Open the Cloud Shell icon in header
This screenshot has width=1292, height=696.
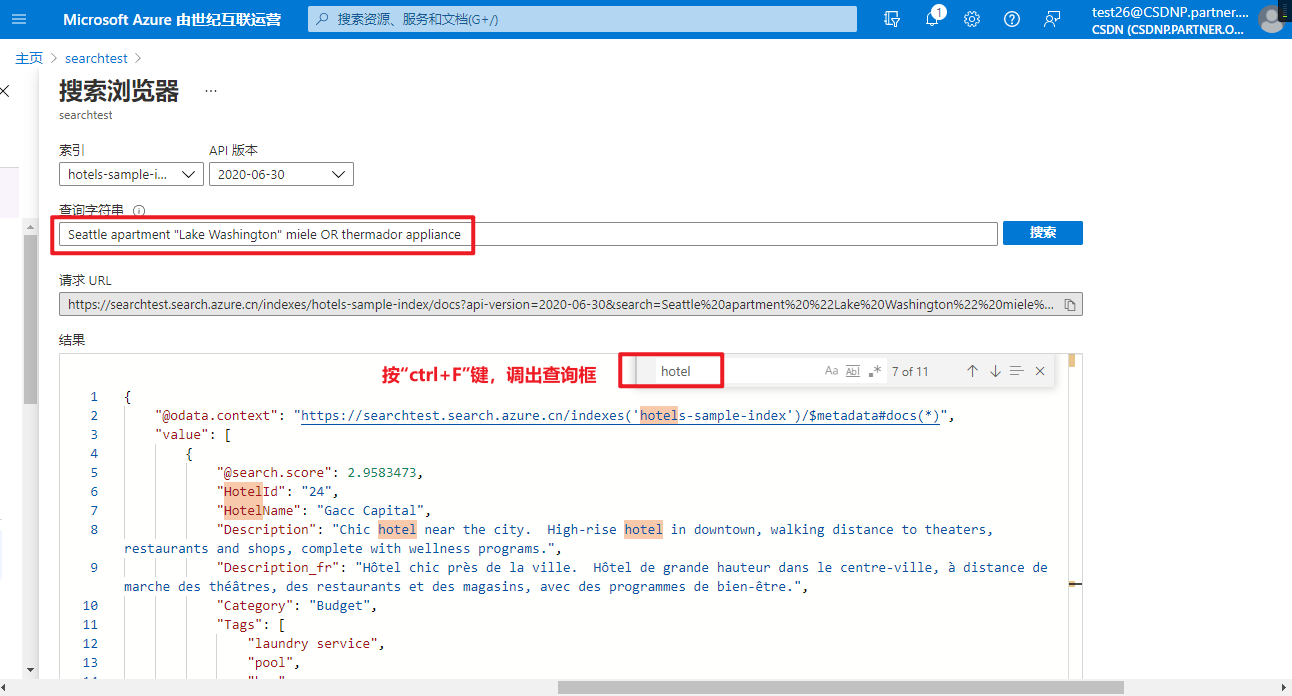(892, 19)
